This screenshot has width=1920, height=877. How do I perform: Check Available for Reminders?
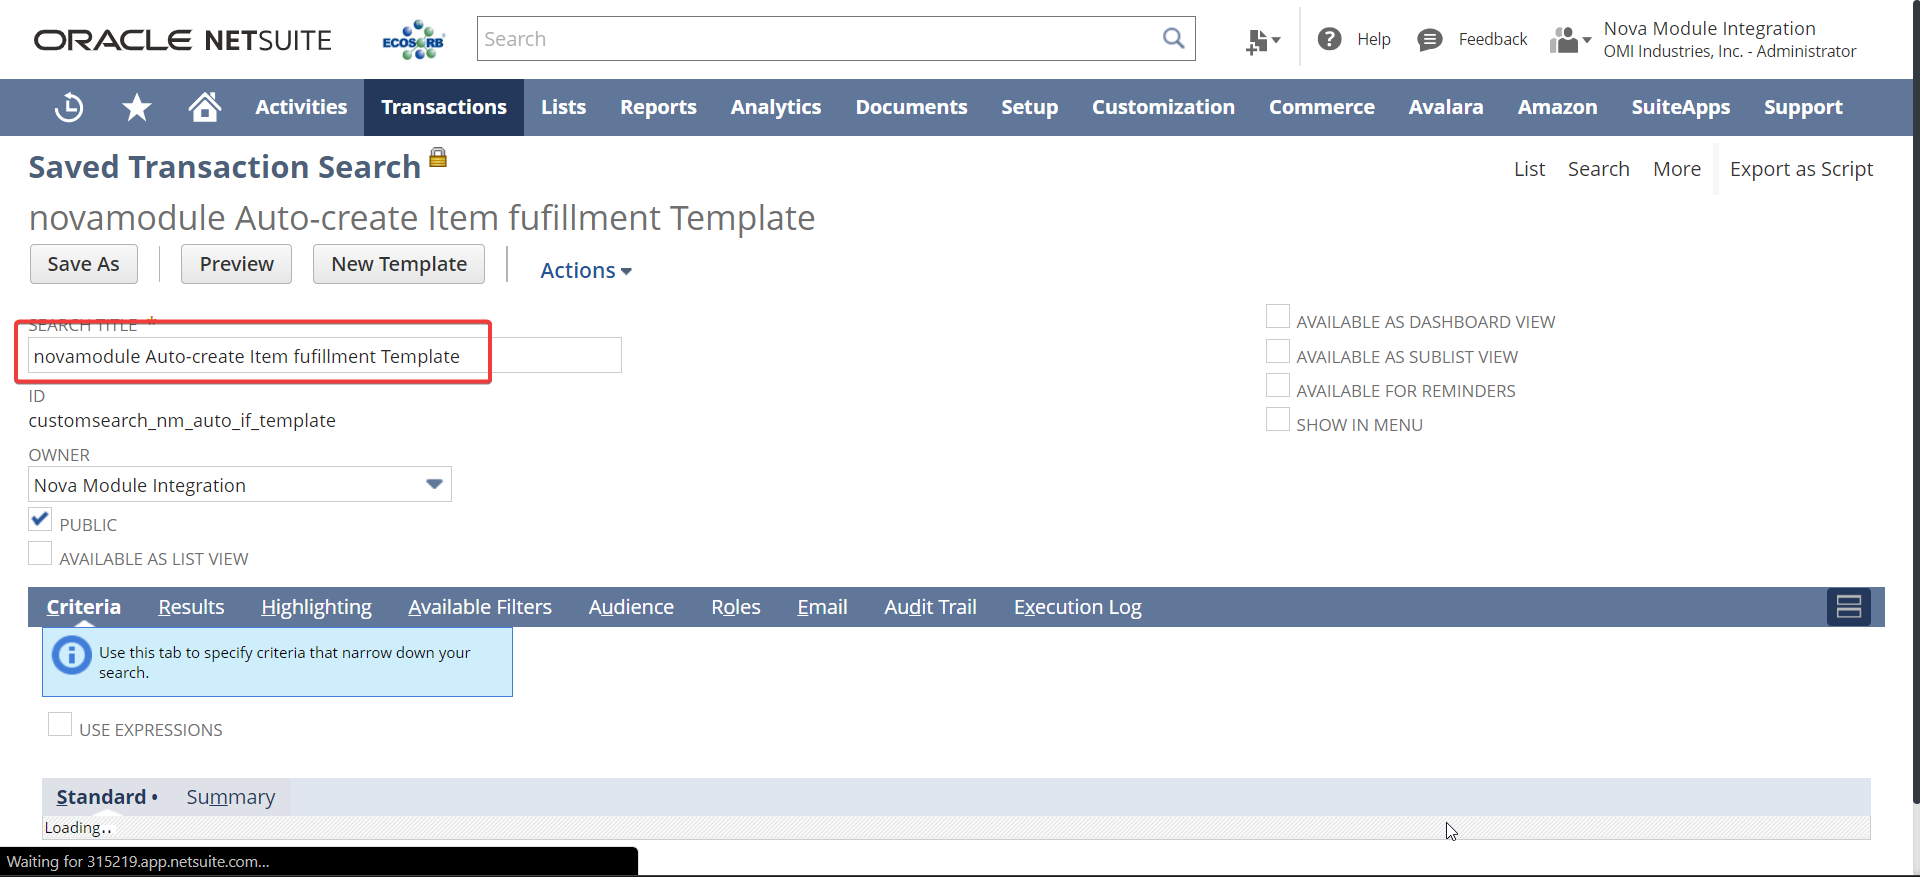[x=1278, y=386]
